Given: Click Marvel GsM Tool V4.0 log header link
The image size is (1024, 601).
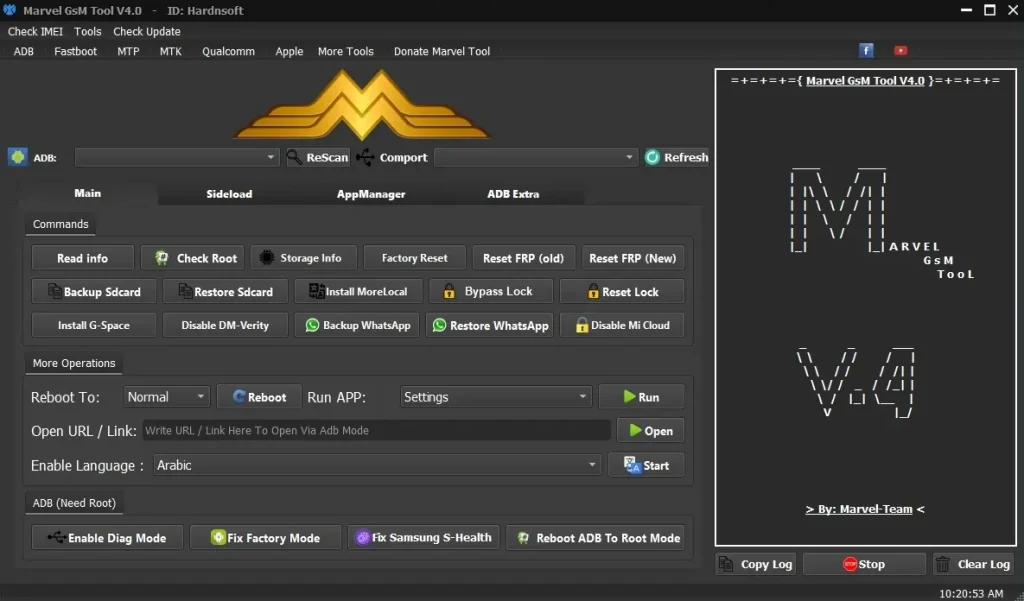Looking at the screenshot, I should [x=865, y=81].
